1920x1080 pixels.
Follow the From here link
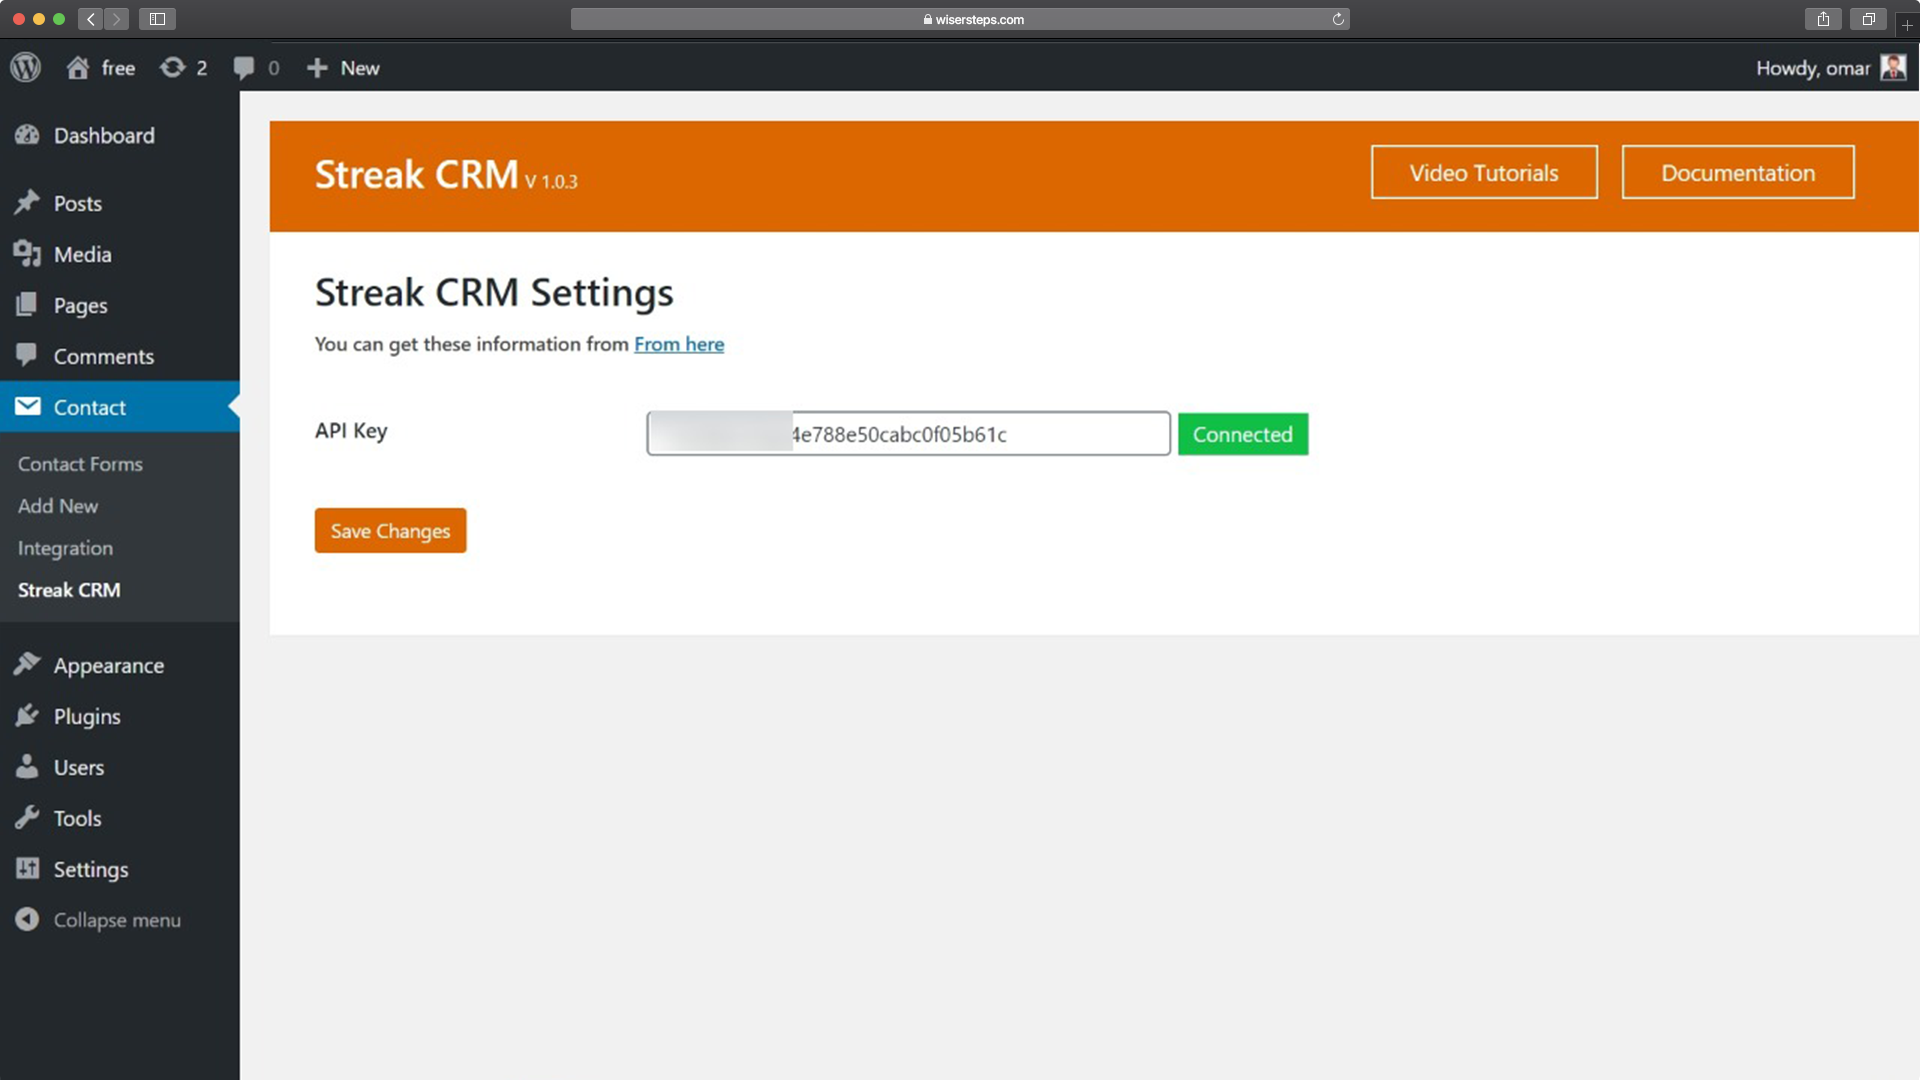[679, 344]
